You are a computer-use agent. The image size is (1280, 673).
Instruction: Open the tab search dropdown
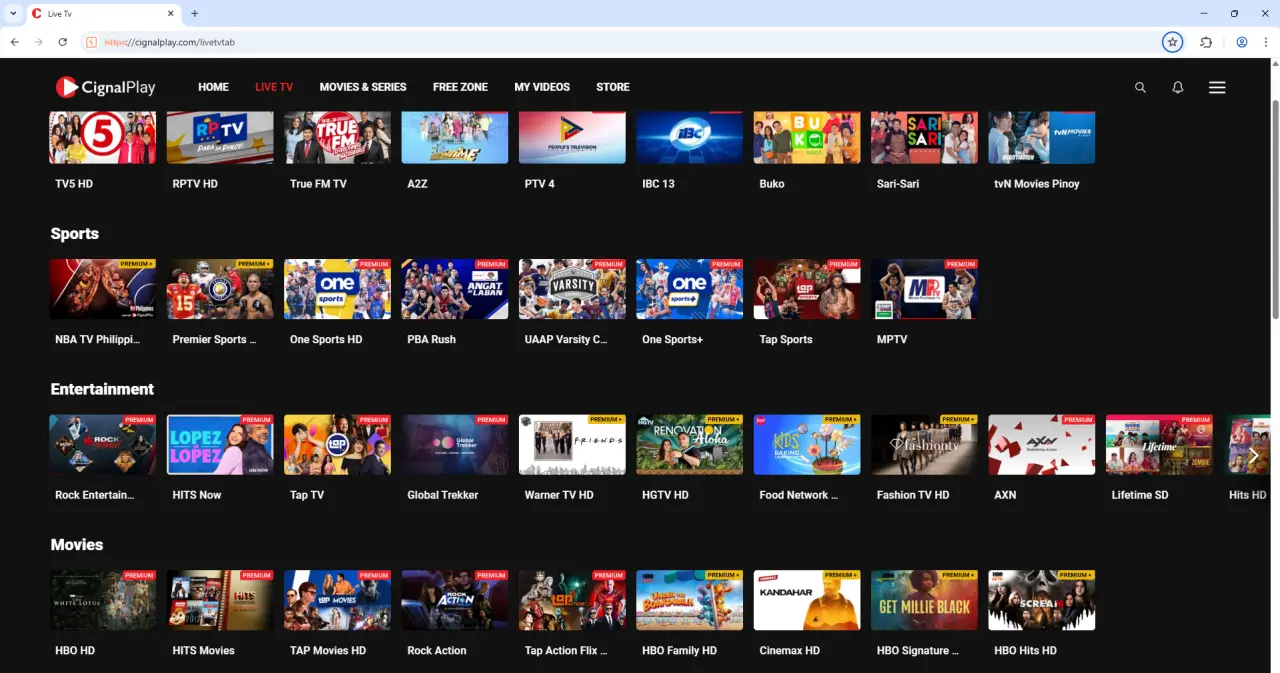tap(13, 13)
